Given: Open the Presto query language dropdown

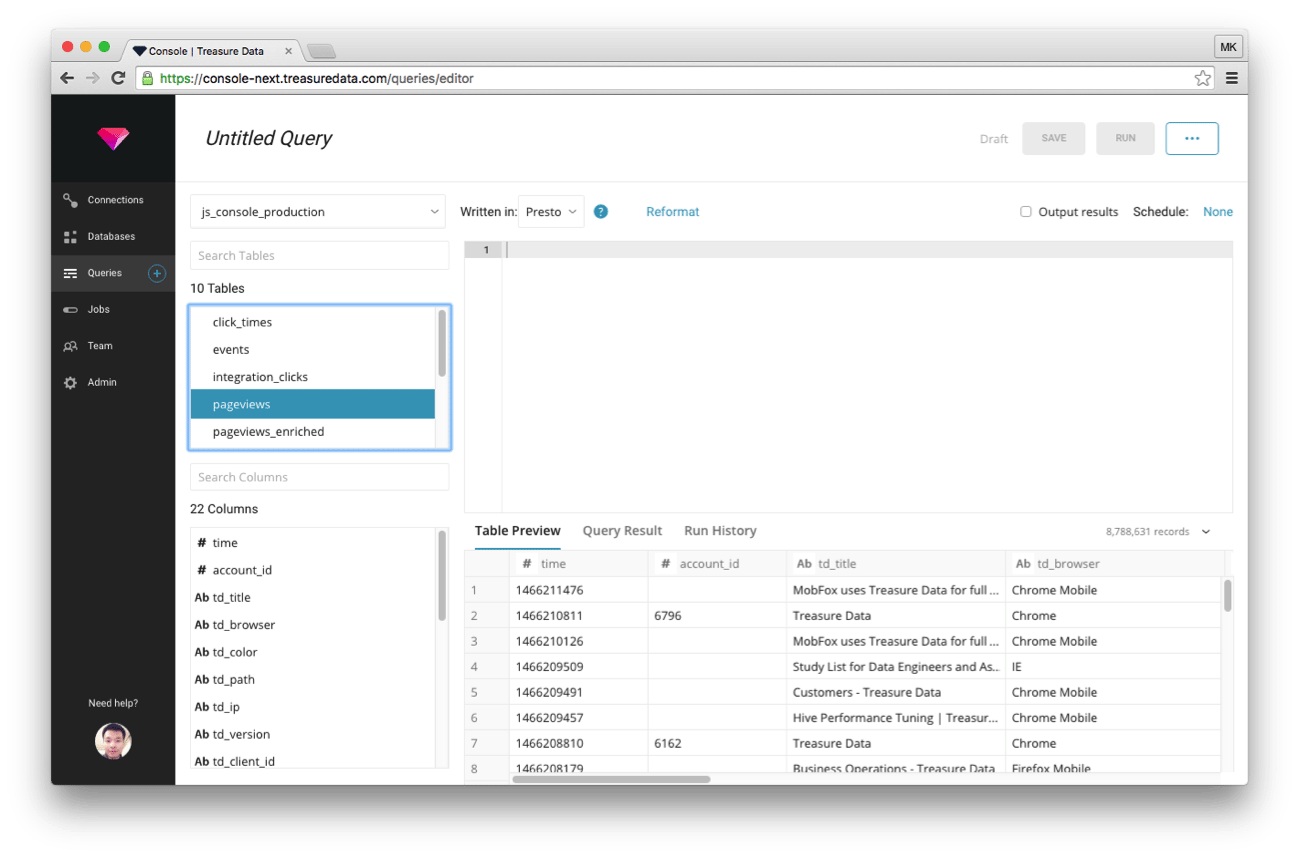Looking at the screenshot, I should pos(551,212).
